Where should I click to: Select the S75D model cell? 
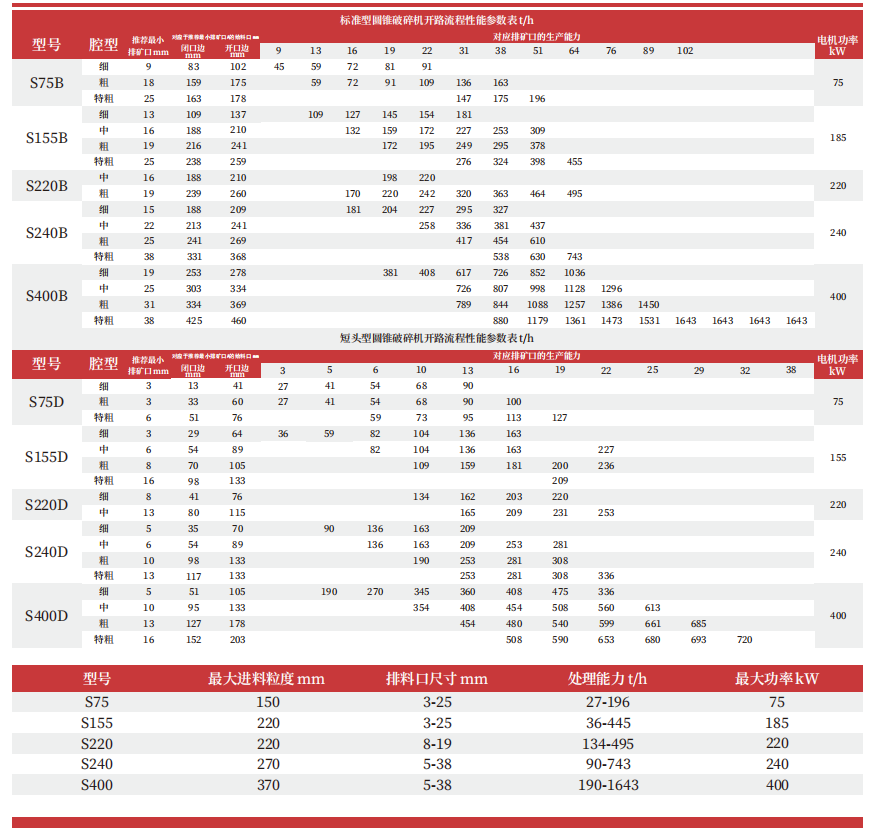[x=46, y=402]
